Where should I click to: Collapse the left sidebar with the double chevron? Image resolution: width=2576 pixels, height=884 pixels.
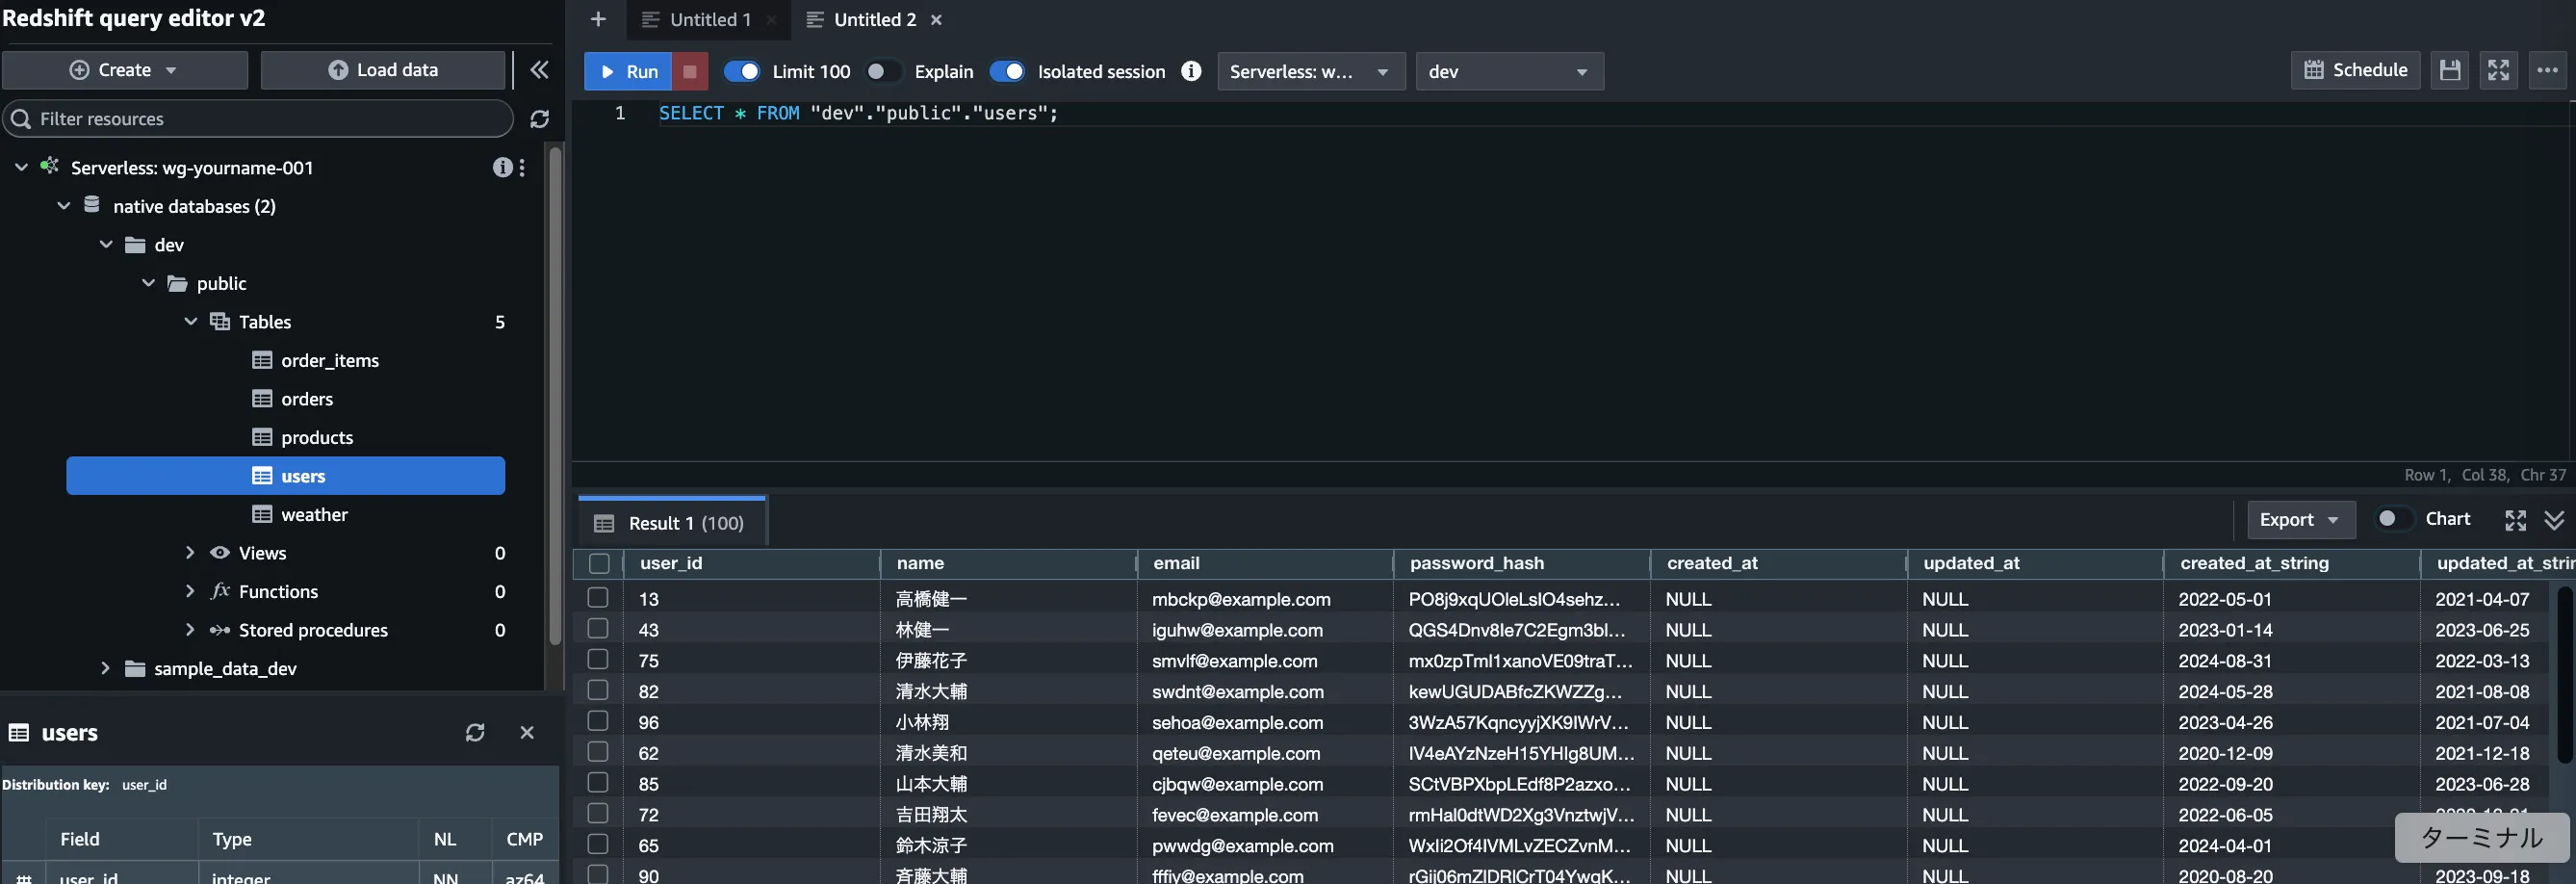539,70
